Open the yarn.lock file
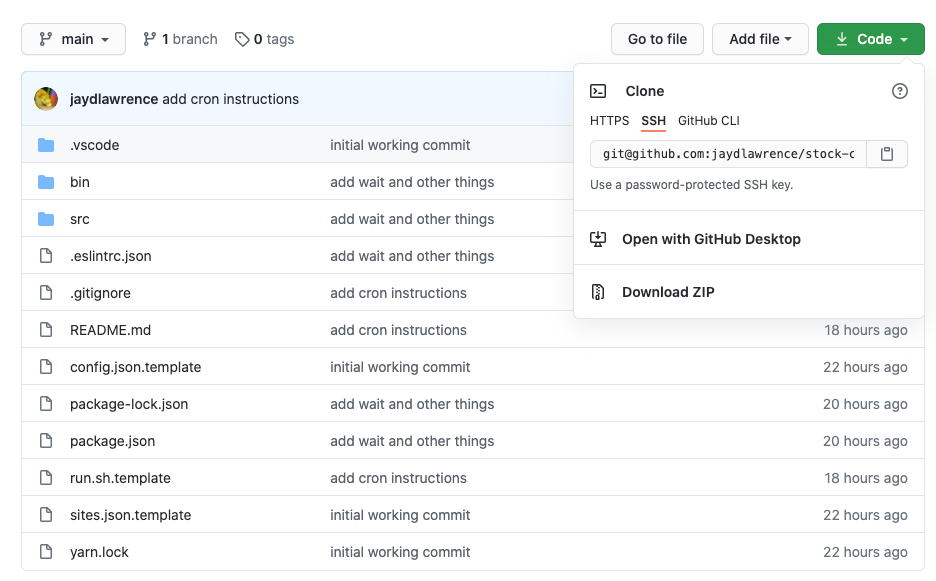The image size is (936, 581). pyautogui.click(x=99, y=552)
